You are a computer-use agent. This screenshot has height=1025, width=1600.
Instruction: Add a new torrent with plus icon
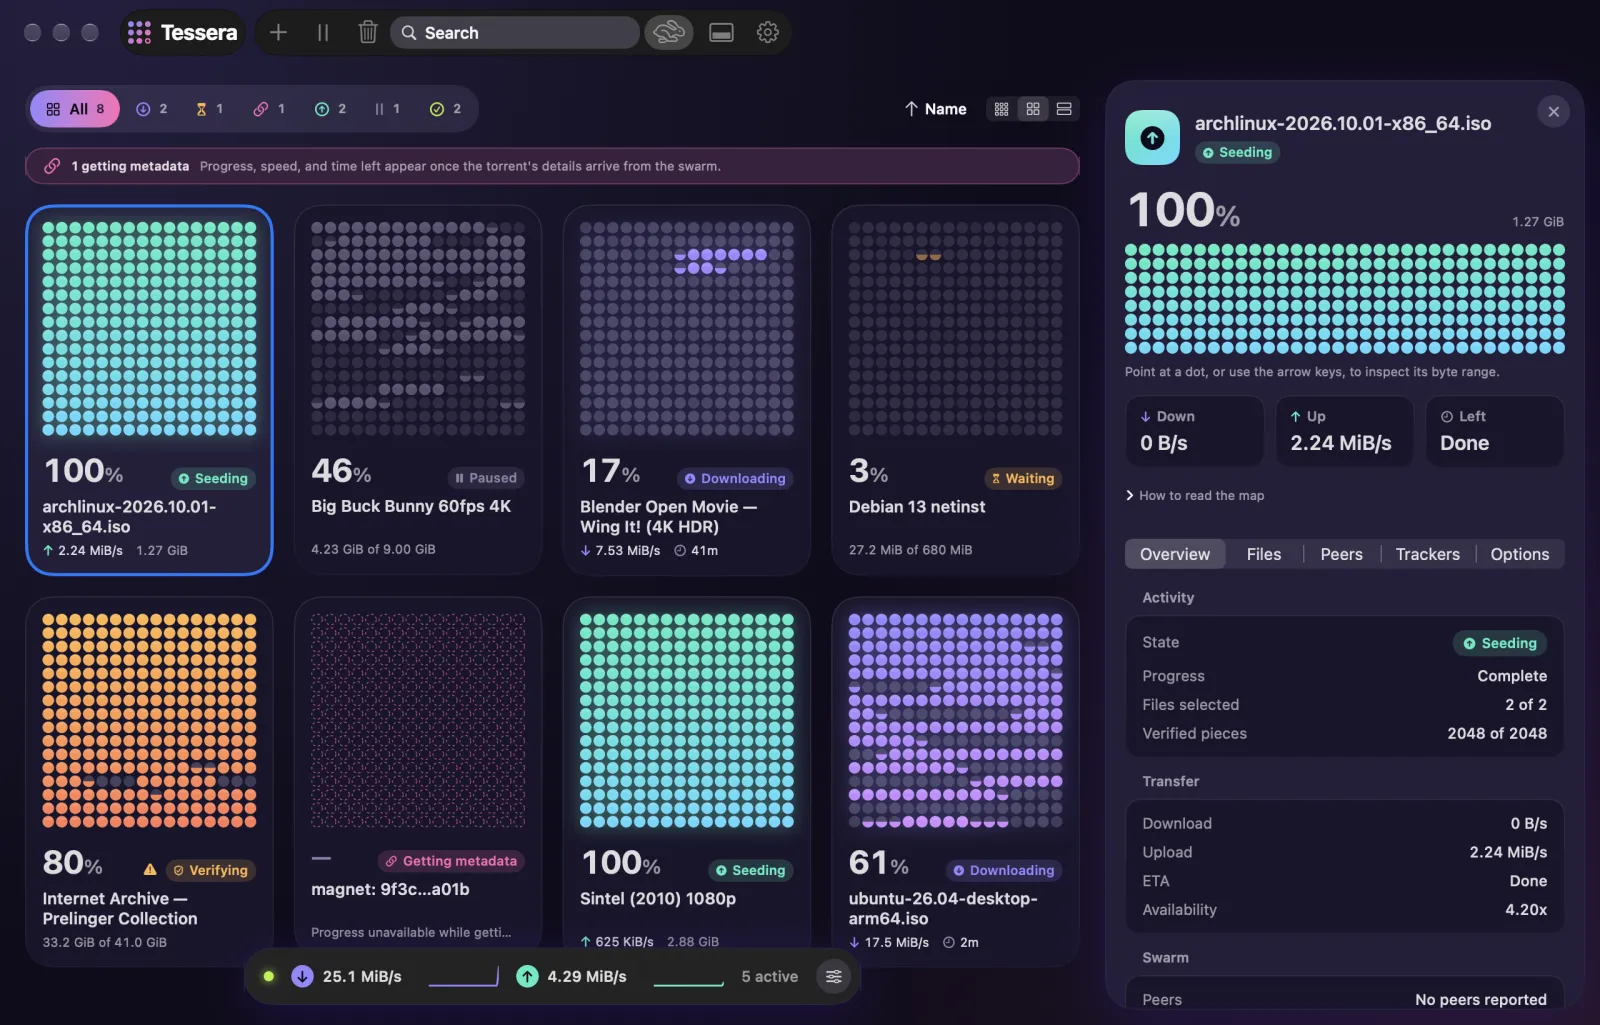point(278,33)
